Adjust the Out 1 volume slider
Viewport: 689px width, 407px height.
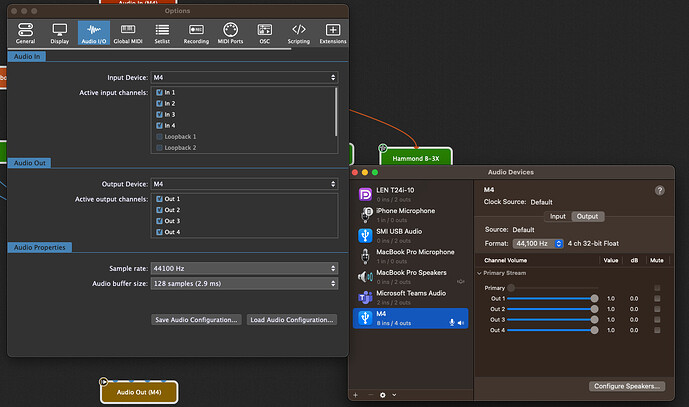(552, 298)
